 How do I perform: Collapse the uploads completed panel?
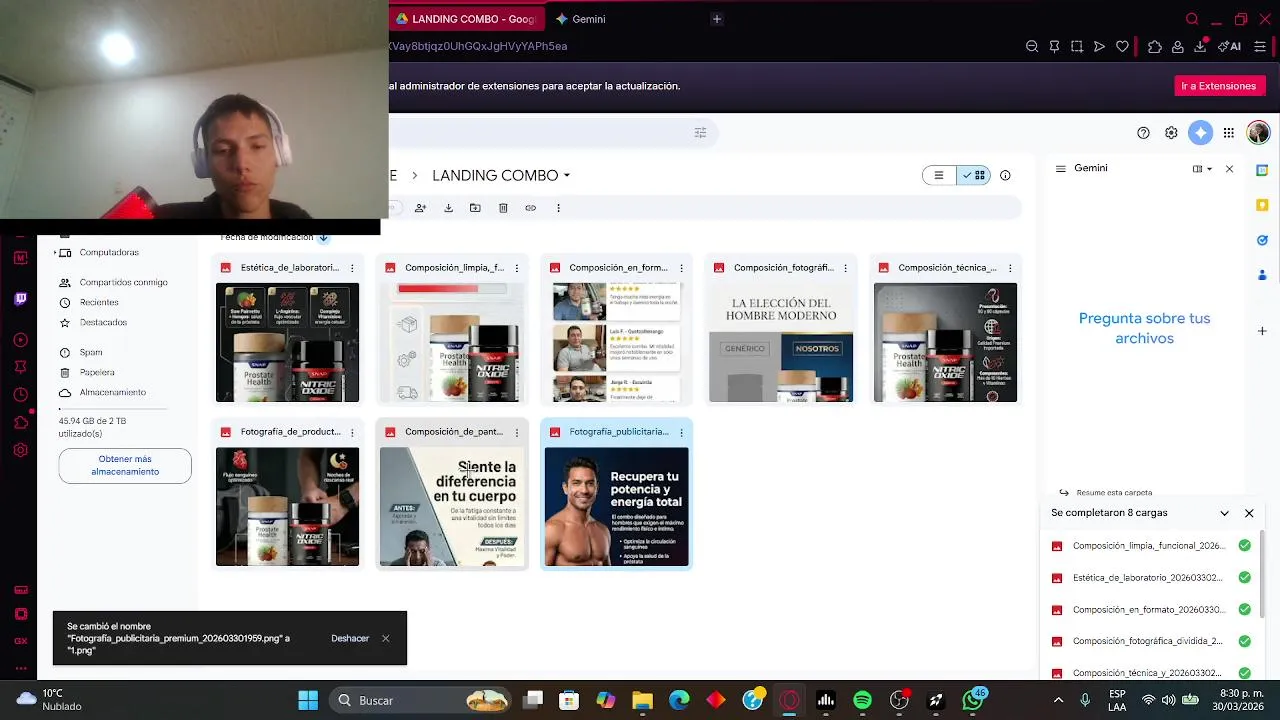[x=1224, y=513]
